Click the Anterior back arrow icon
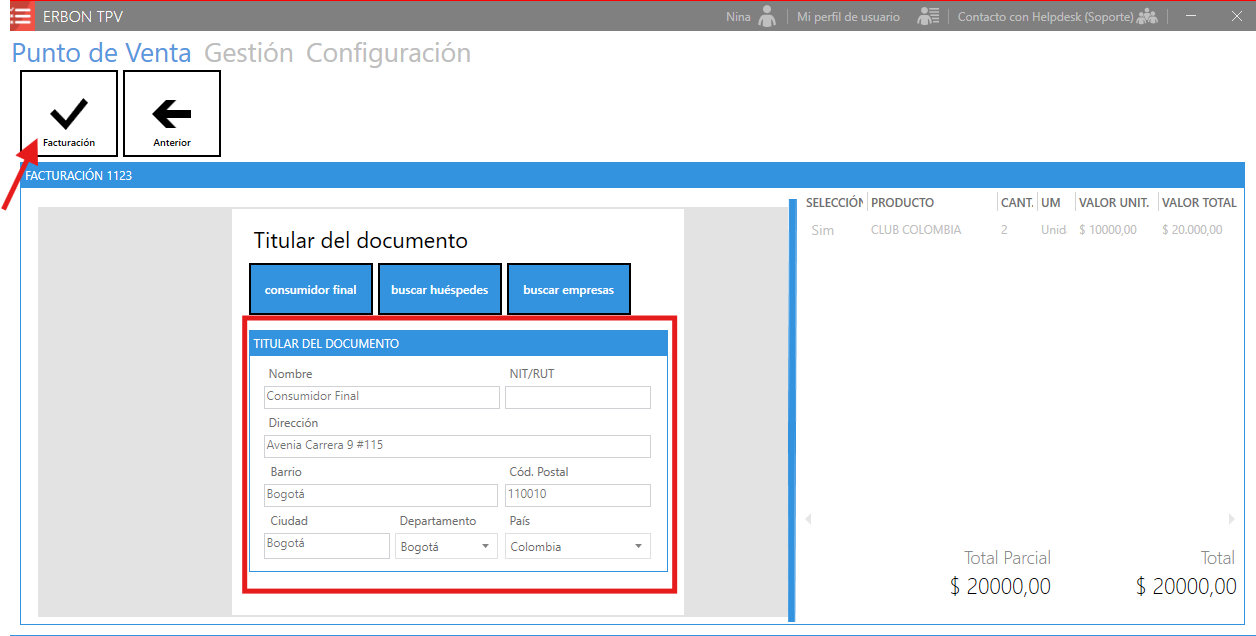Screen dimensions: 1256x636 coord(172,114)
